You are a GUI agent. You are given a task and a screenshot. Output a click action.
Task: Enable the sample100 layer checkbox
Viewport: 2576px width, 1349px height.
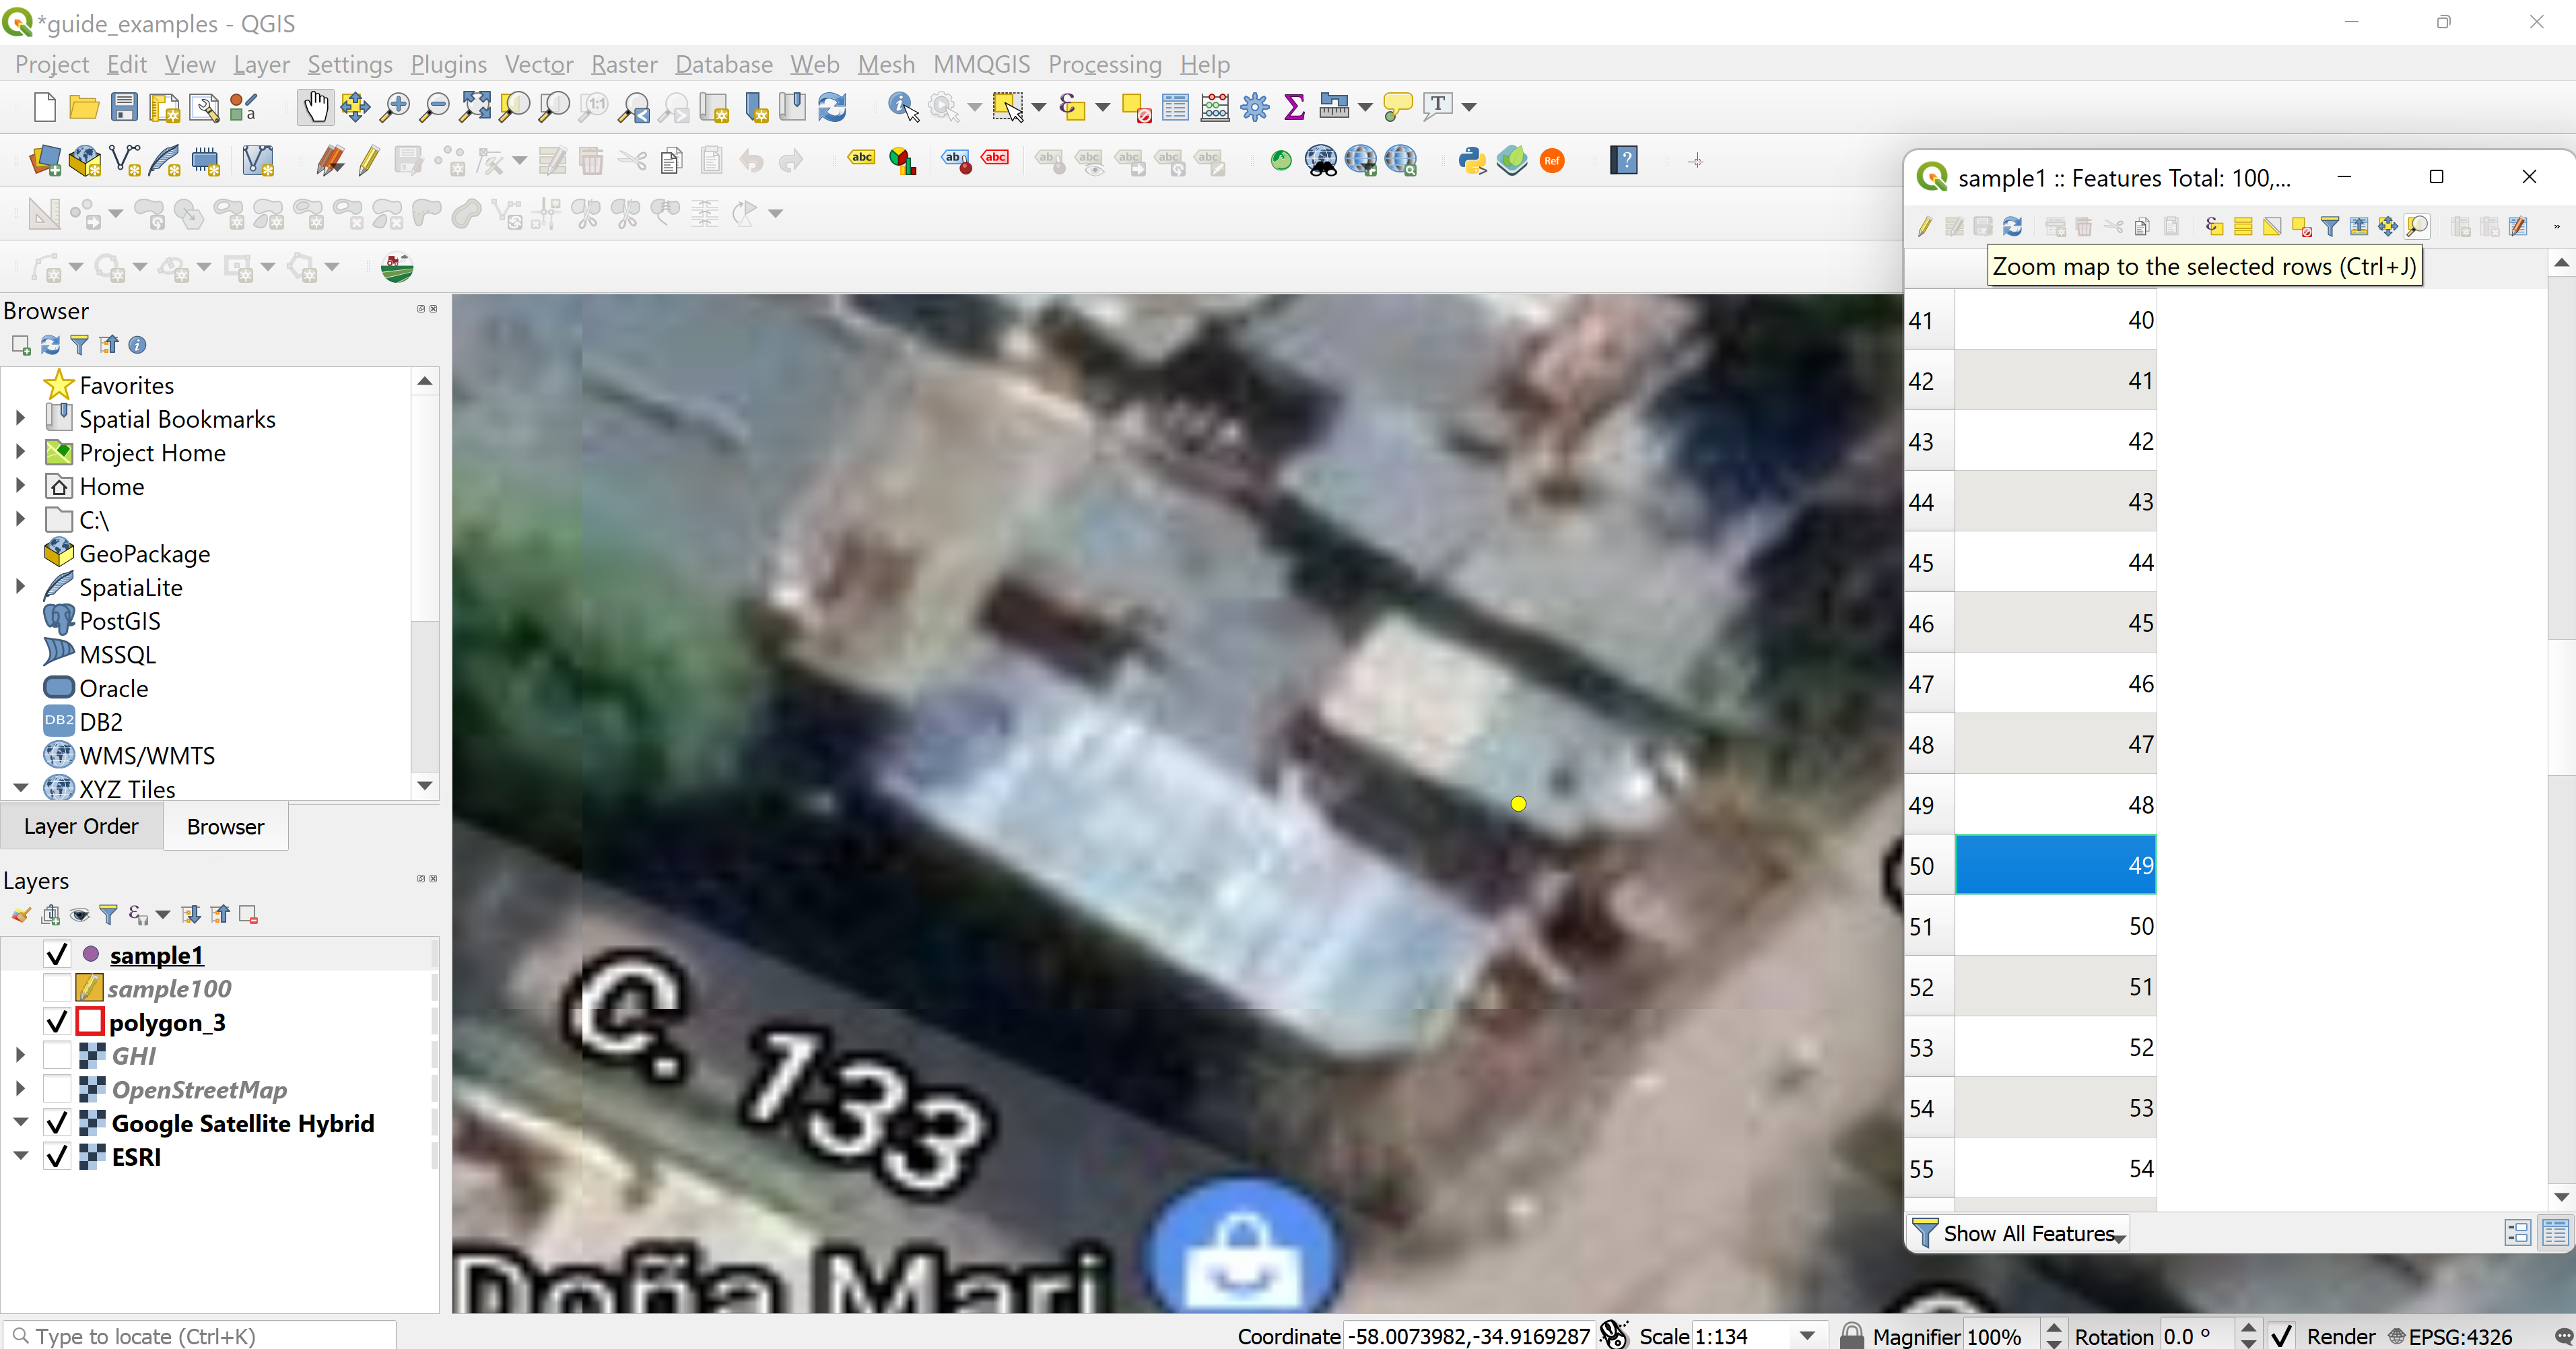click(x=57, y=988)
